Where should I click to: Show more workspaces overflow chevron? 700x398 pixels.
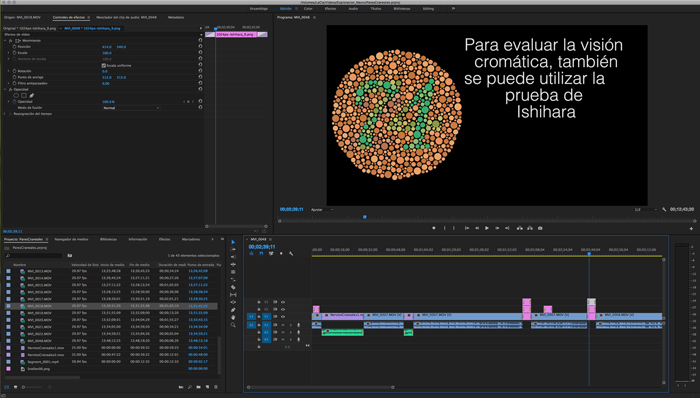tap(453, 8)
